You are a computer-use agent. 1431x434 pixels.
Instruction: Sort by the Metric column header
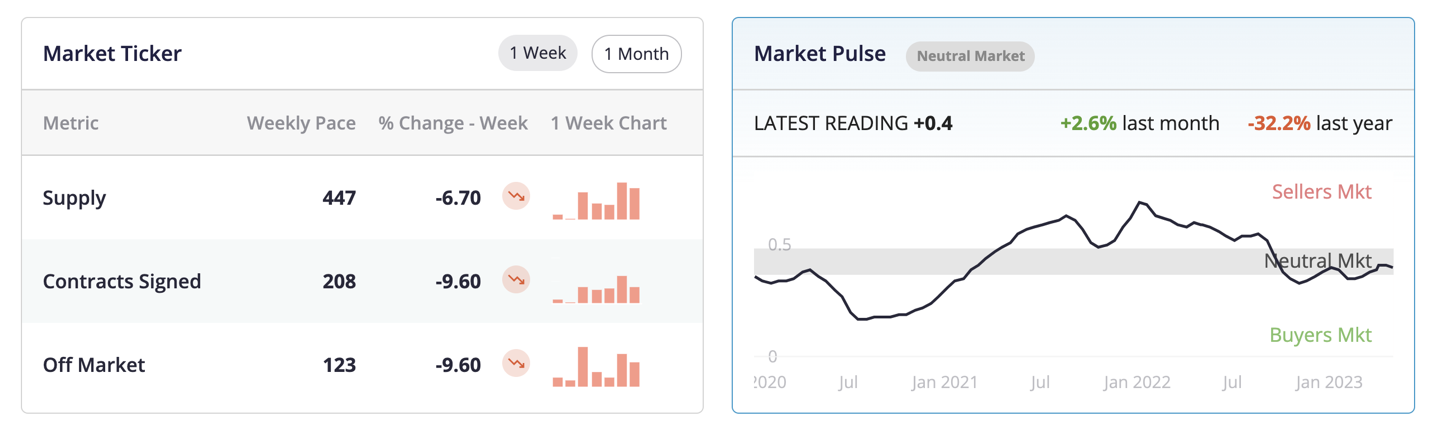[x=71, y=123]
